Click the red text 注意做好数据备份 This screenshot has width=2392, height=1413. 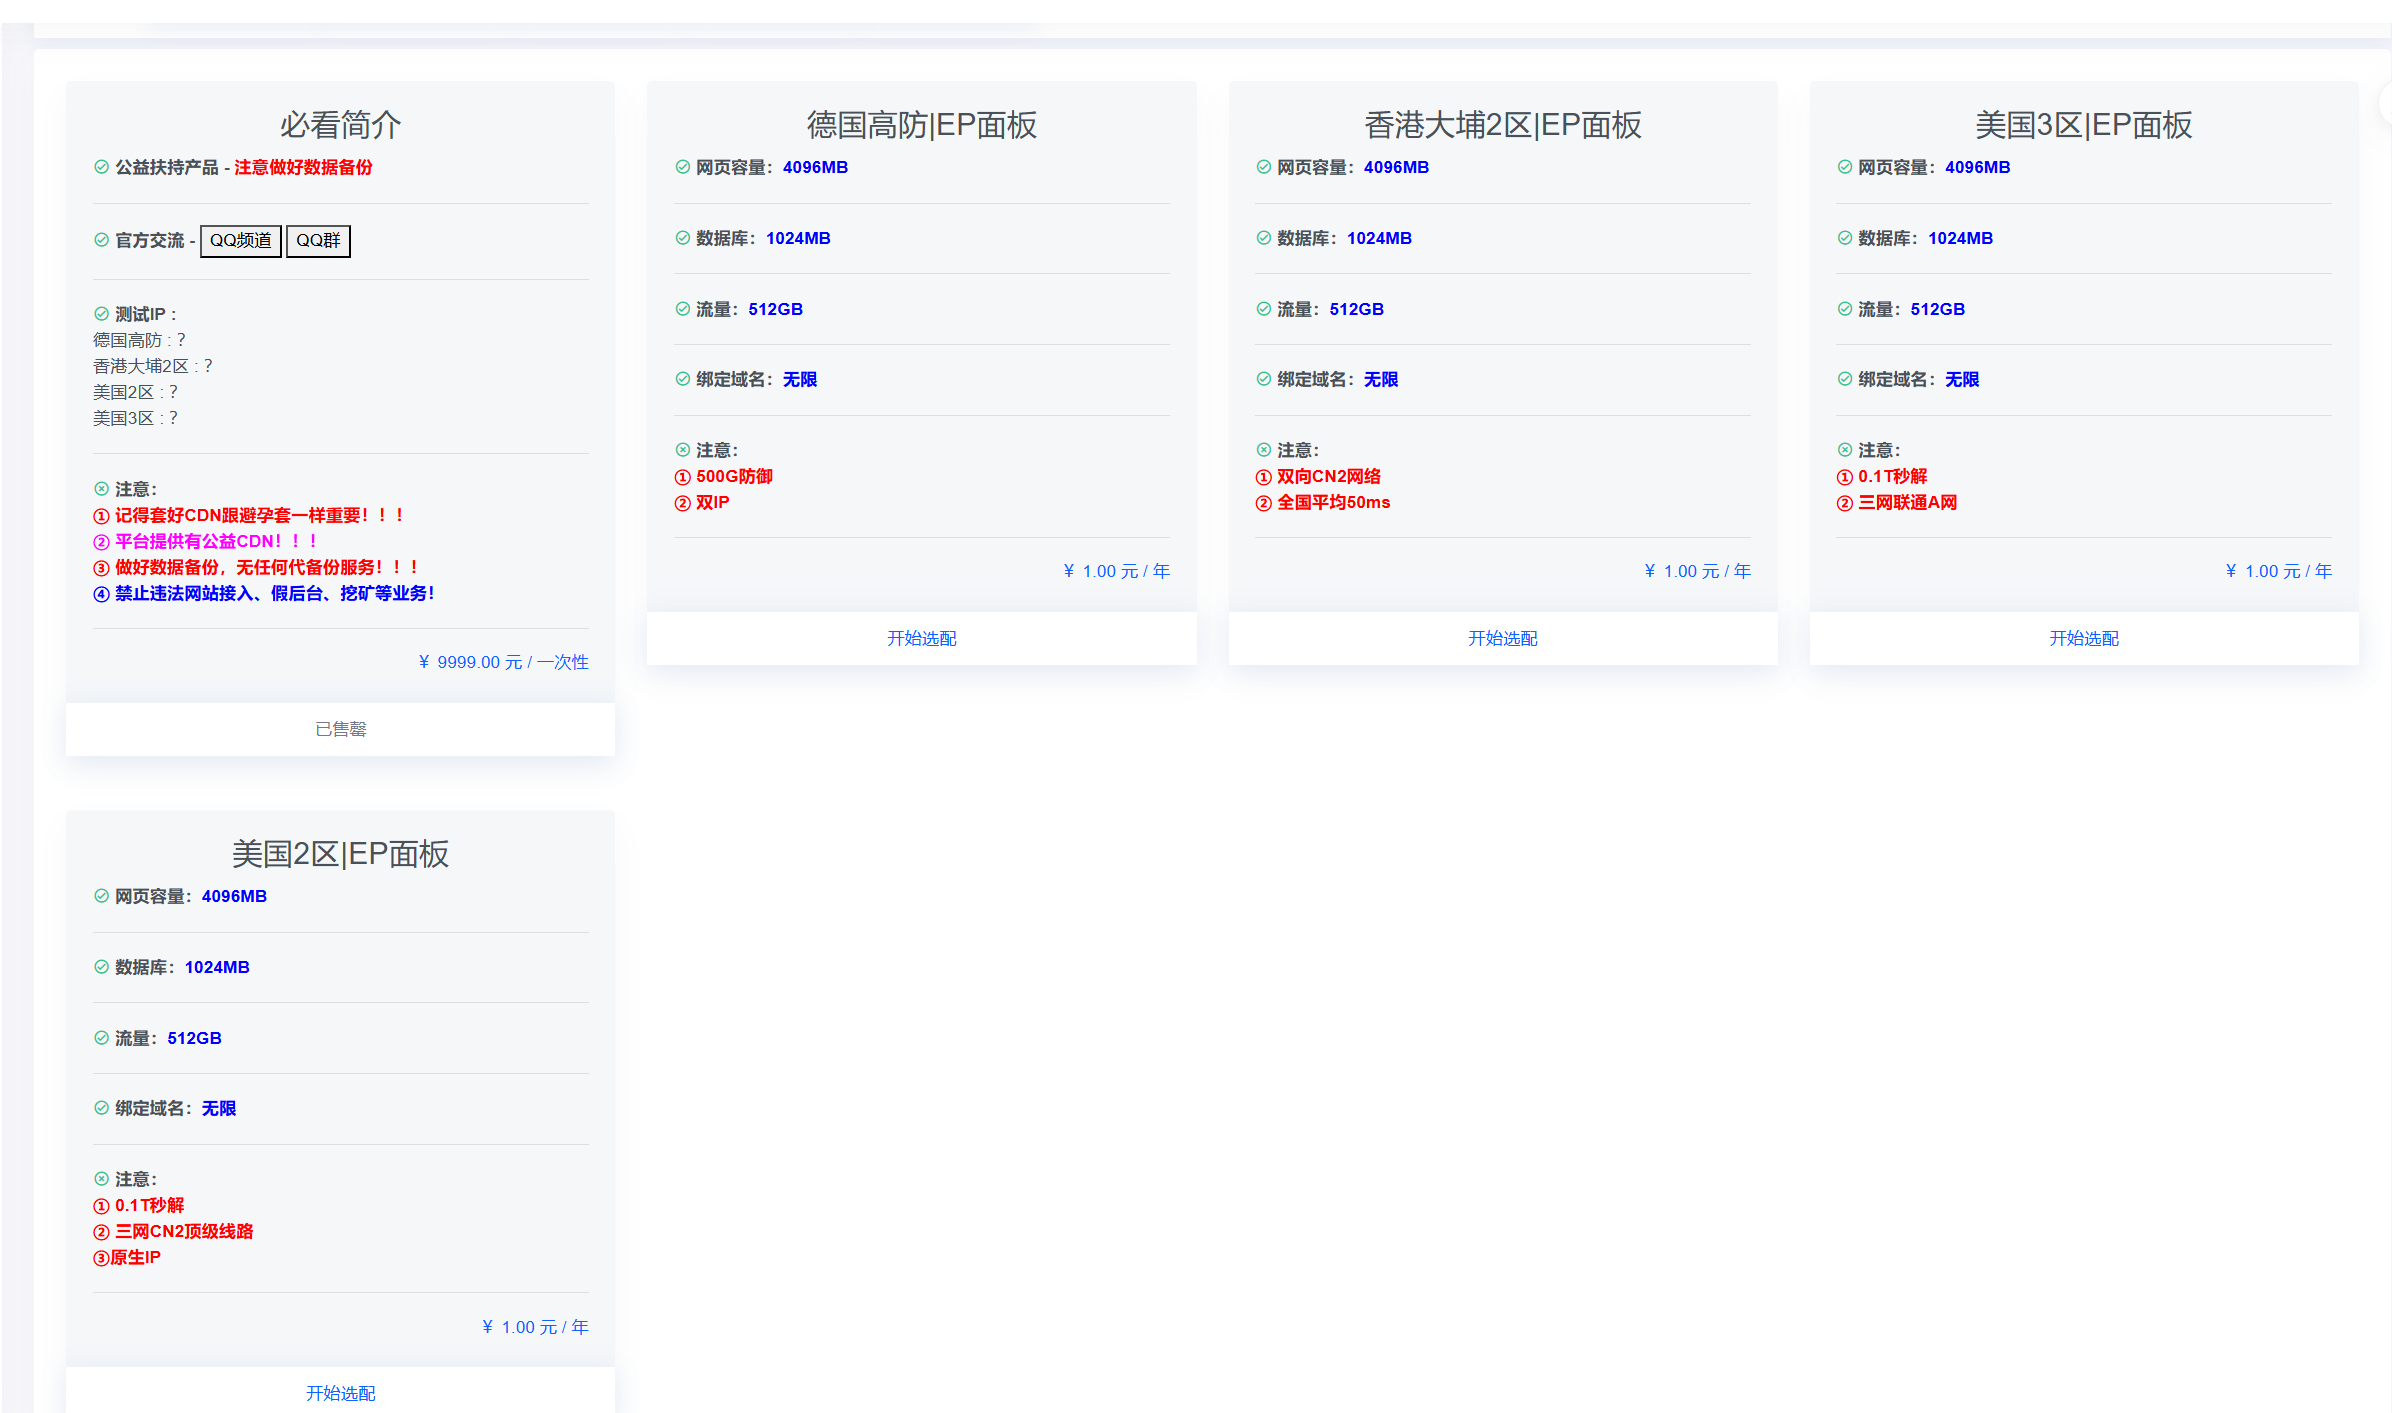[303, 167]
